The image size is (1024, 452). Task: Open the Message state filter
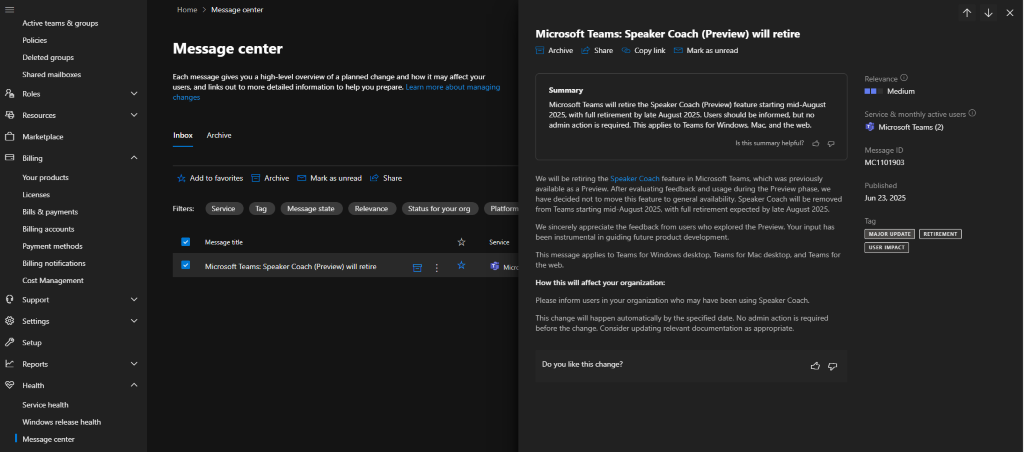pyautogui.click(x=312, y=208)
